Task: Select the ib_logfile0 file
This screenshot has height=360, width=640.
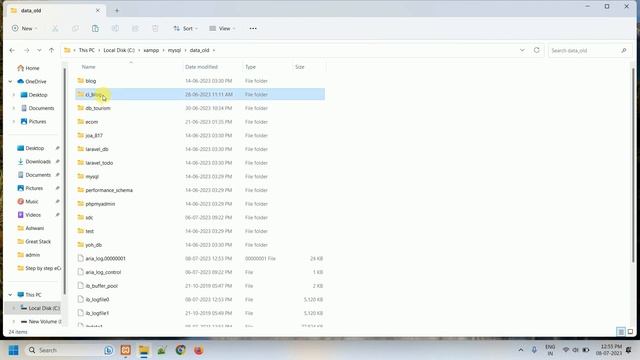Action: pyautogui.click(x=200, y=300)
